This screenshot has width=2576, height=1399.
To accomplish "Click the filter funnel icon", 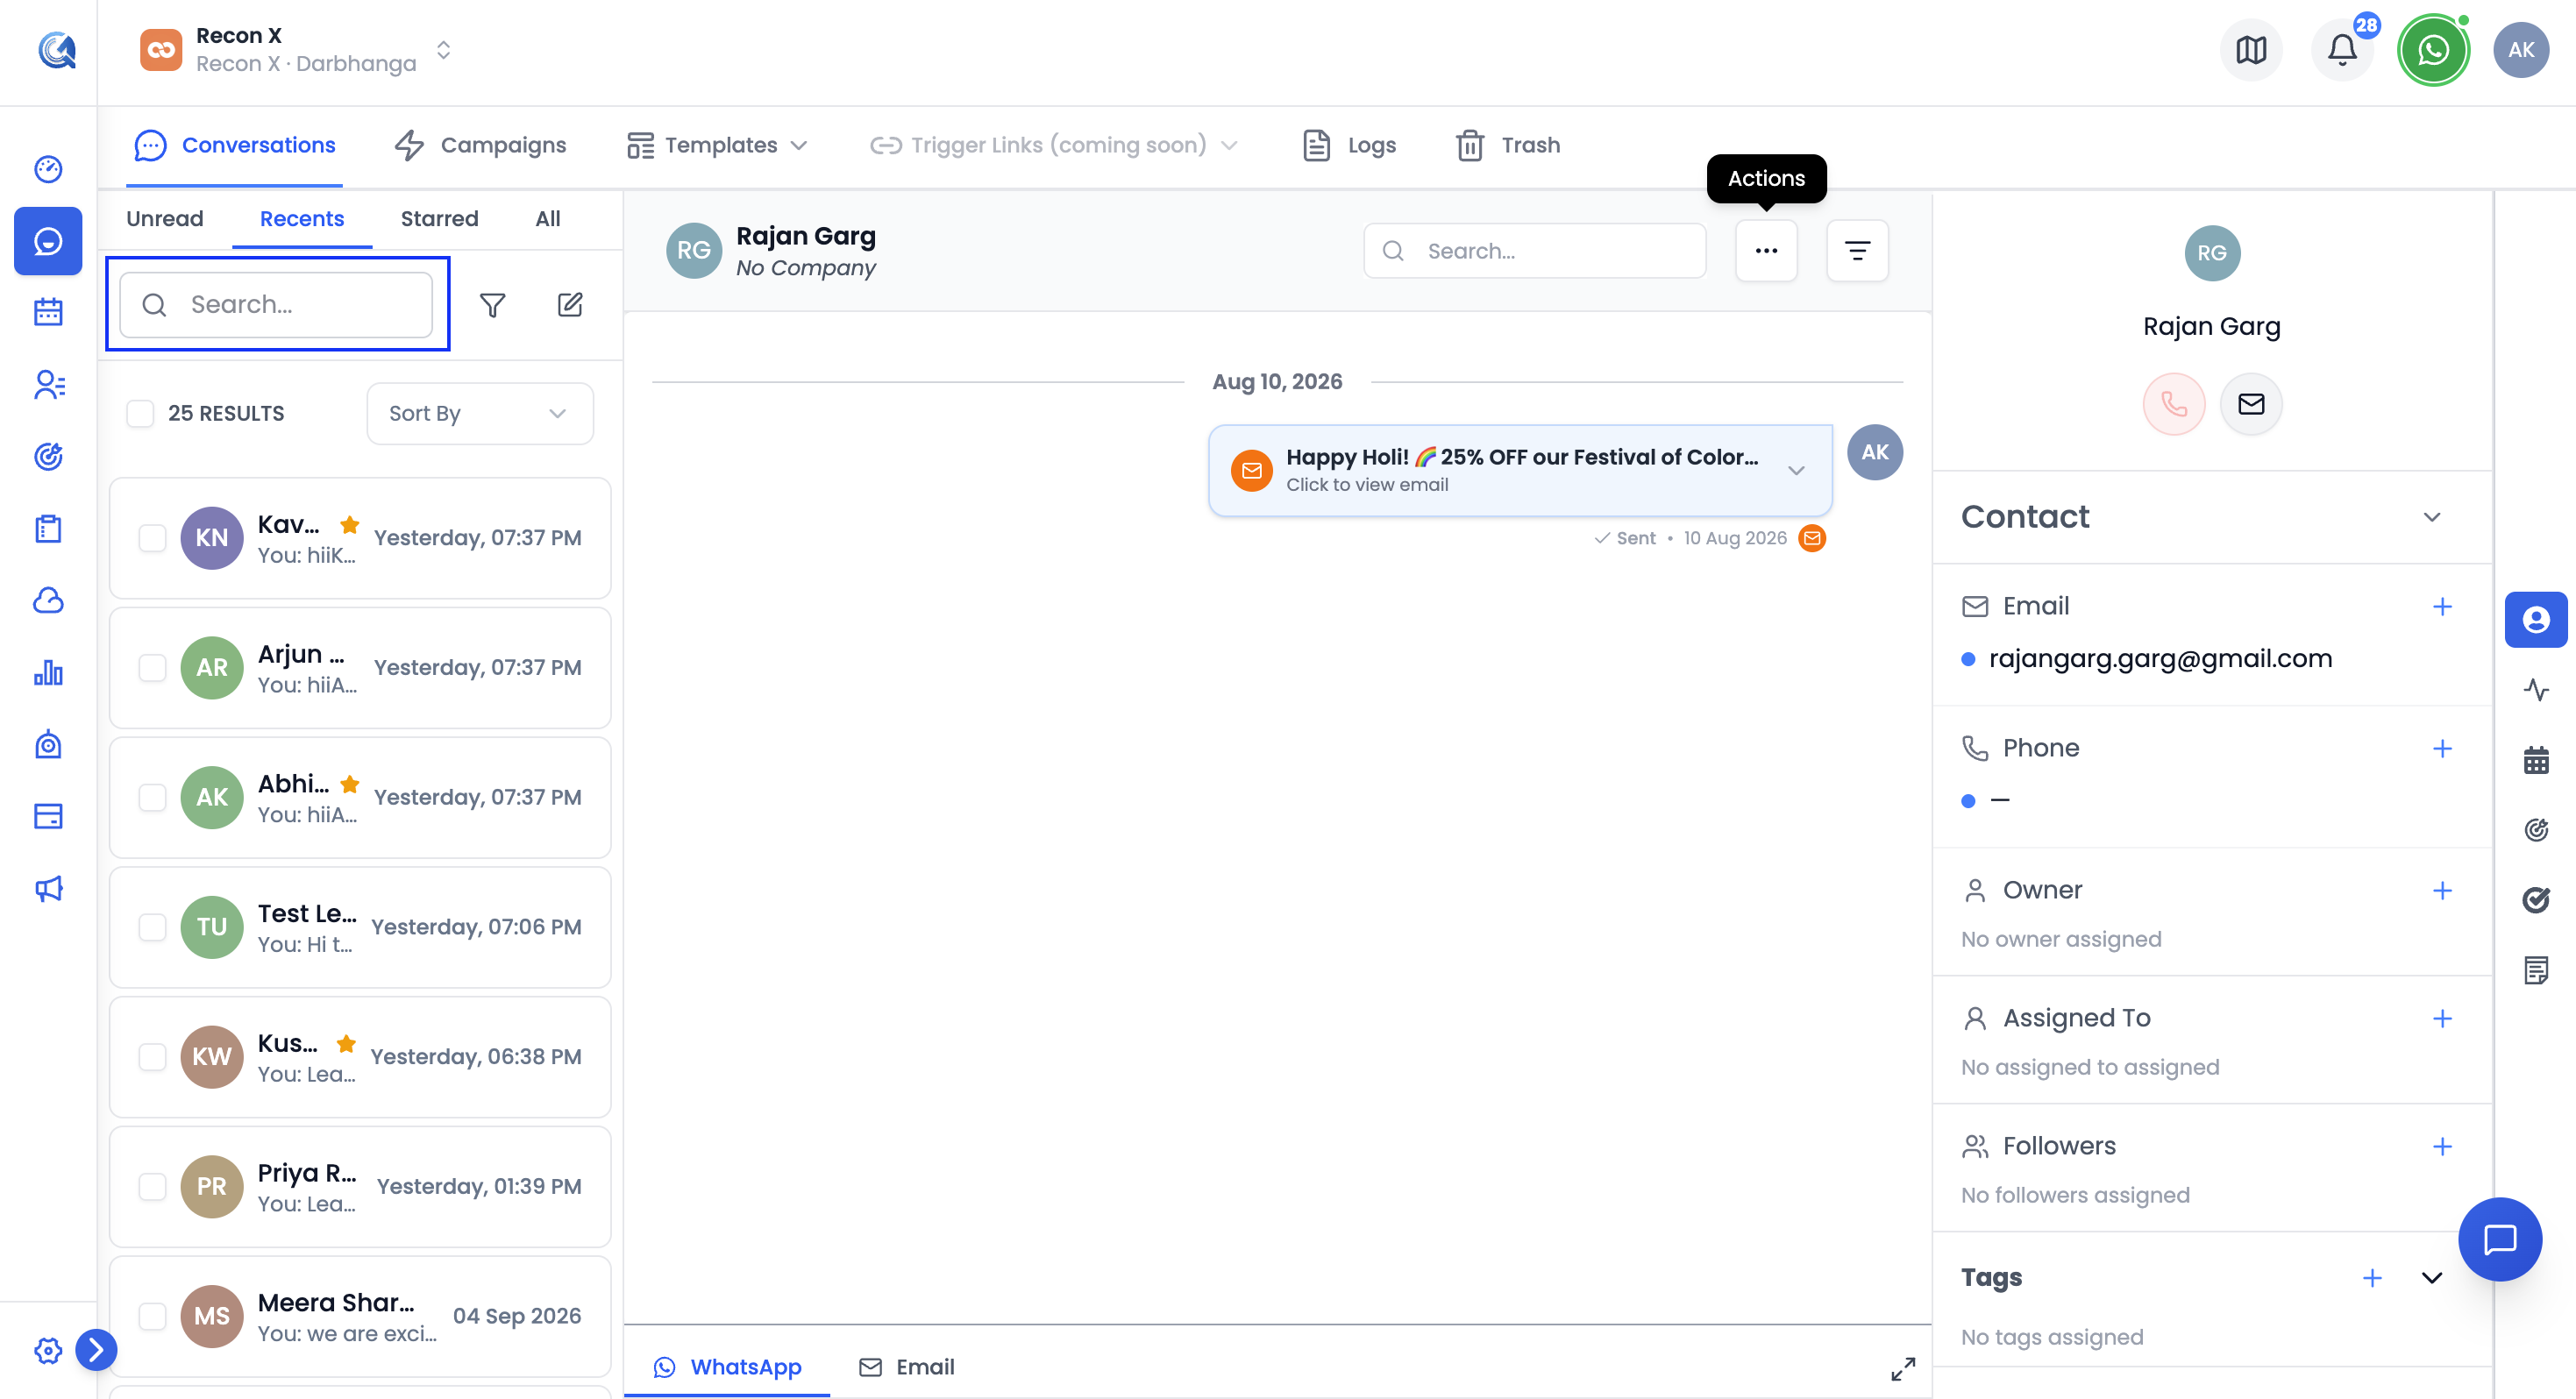I will (492, 305).
